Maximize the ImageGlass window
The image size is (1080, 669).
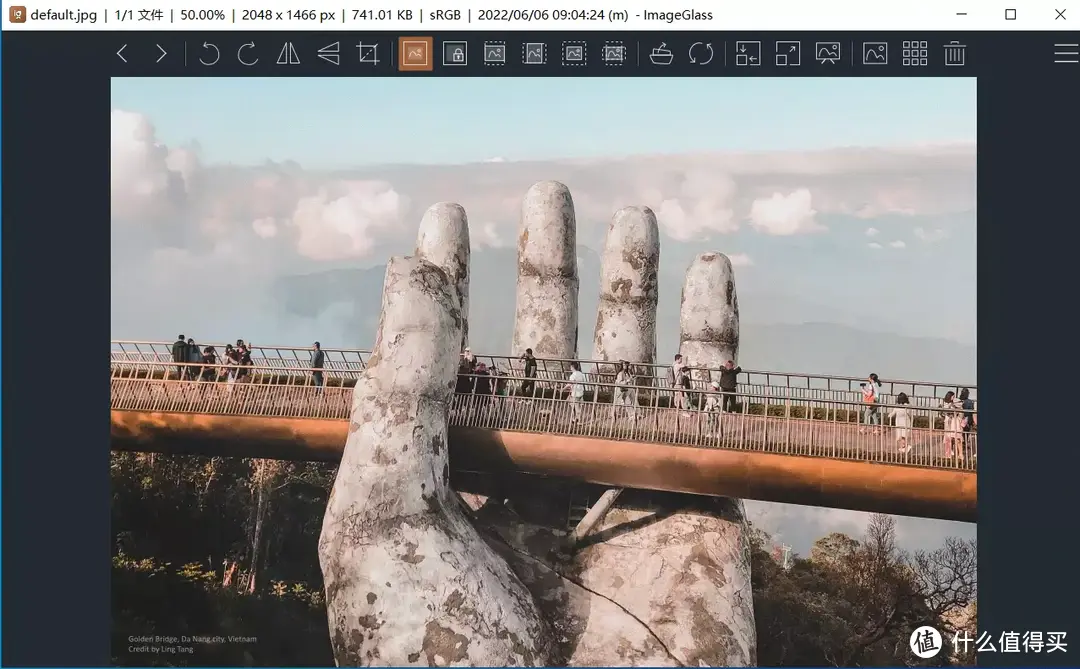coord(1010,14)
